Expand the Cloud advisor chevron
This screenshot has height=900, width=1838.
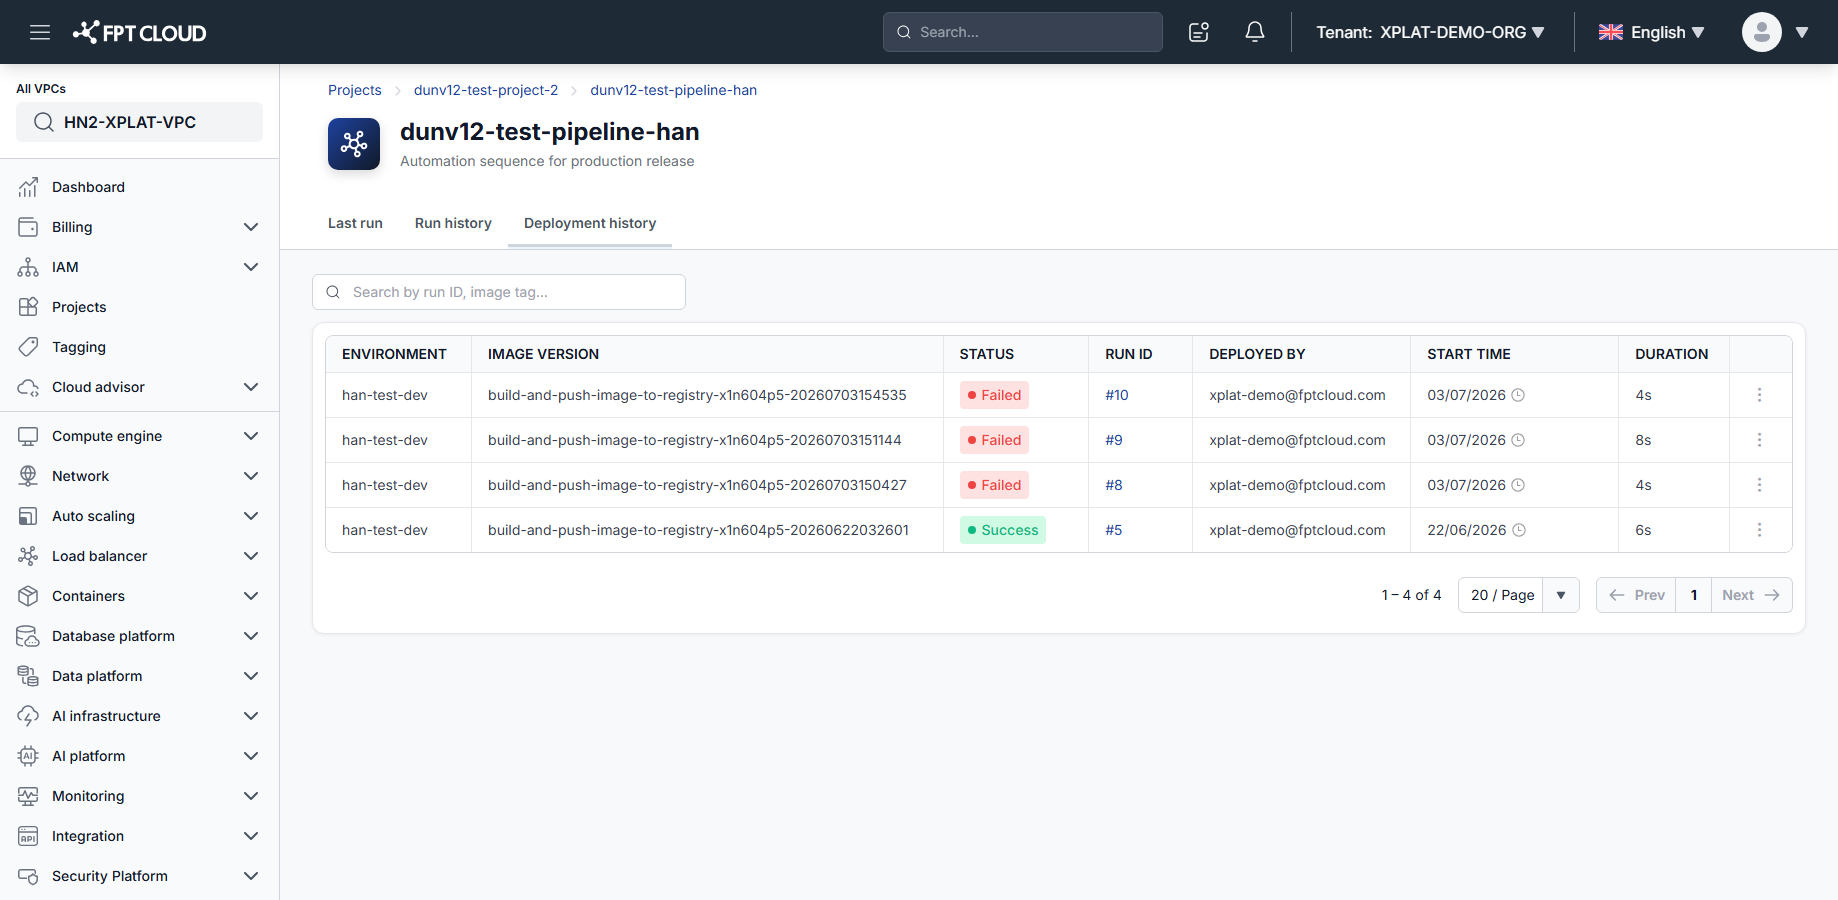251,387
